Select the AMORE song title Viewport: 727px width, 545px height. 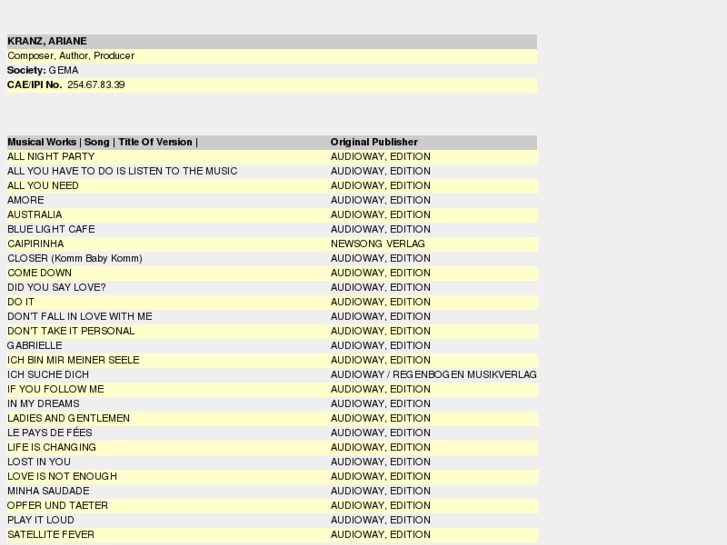26,200
